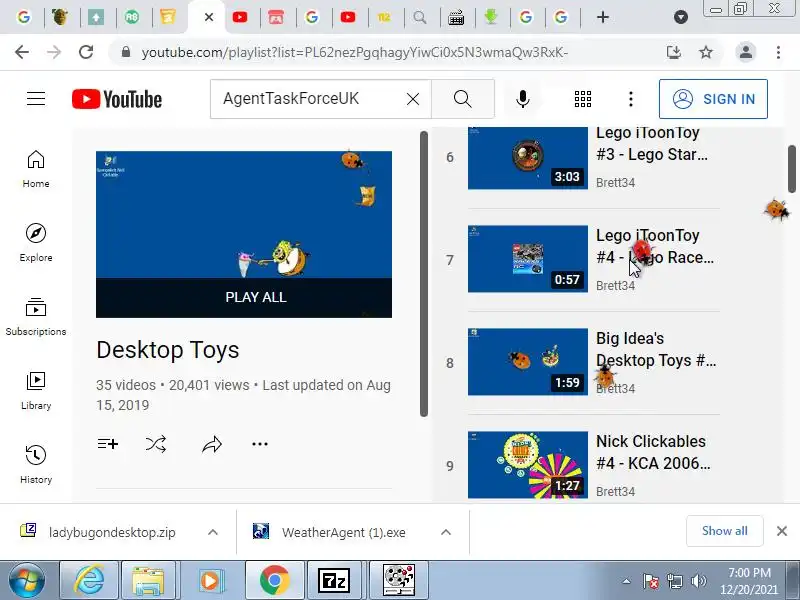Open the Windows Start menu
Image resolution: width=800 pixels, height=600 pixels.
(27, 581)
